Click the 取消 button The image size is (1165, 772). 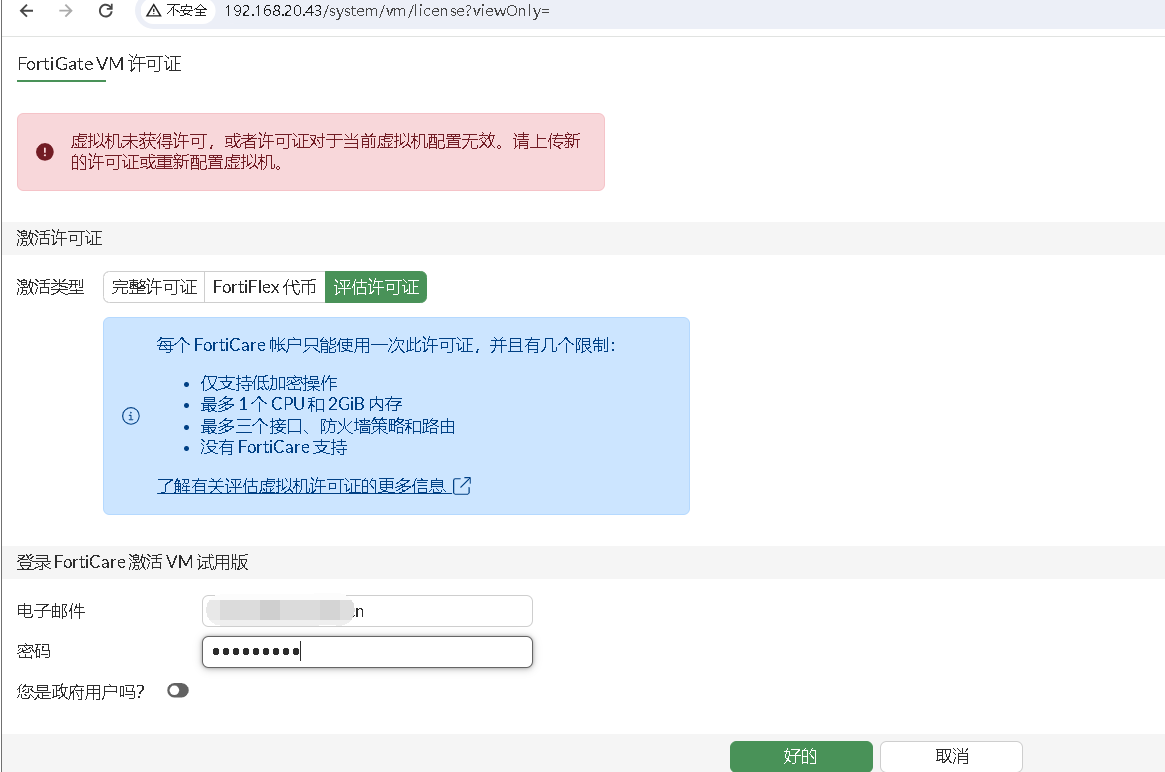[x=952, y=756]
